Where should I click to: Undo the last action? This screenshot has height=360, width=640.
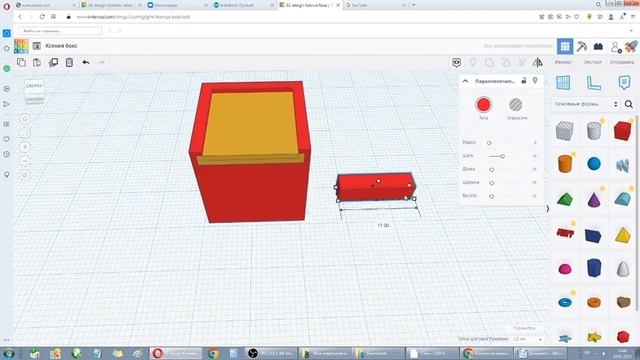(86, 62)
